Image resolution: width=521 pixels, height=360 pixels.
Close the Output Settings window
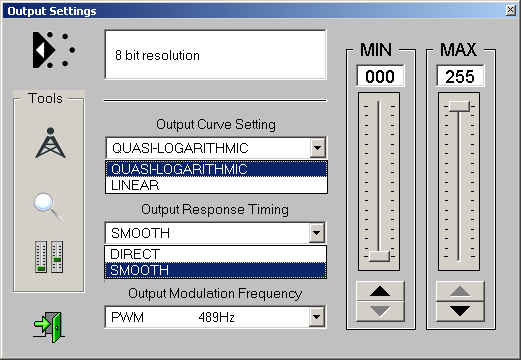pos(510,10)
